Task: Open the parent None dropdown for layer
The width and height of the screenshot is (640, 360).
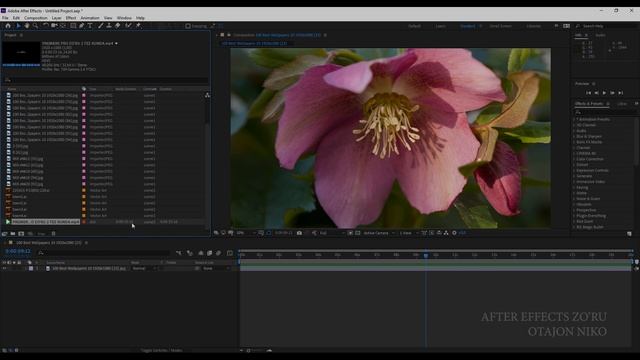Action: coord(216,269)
